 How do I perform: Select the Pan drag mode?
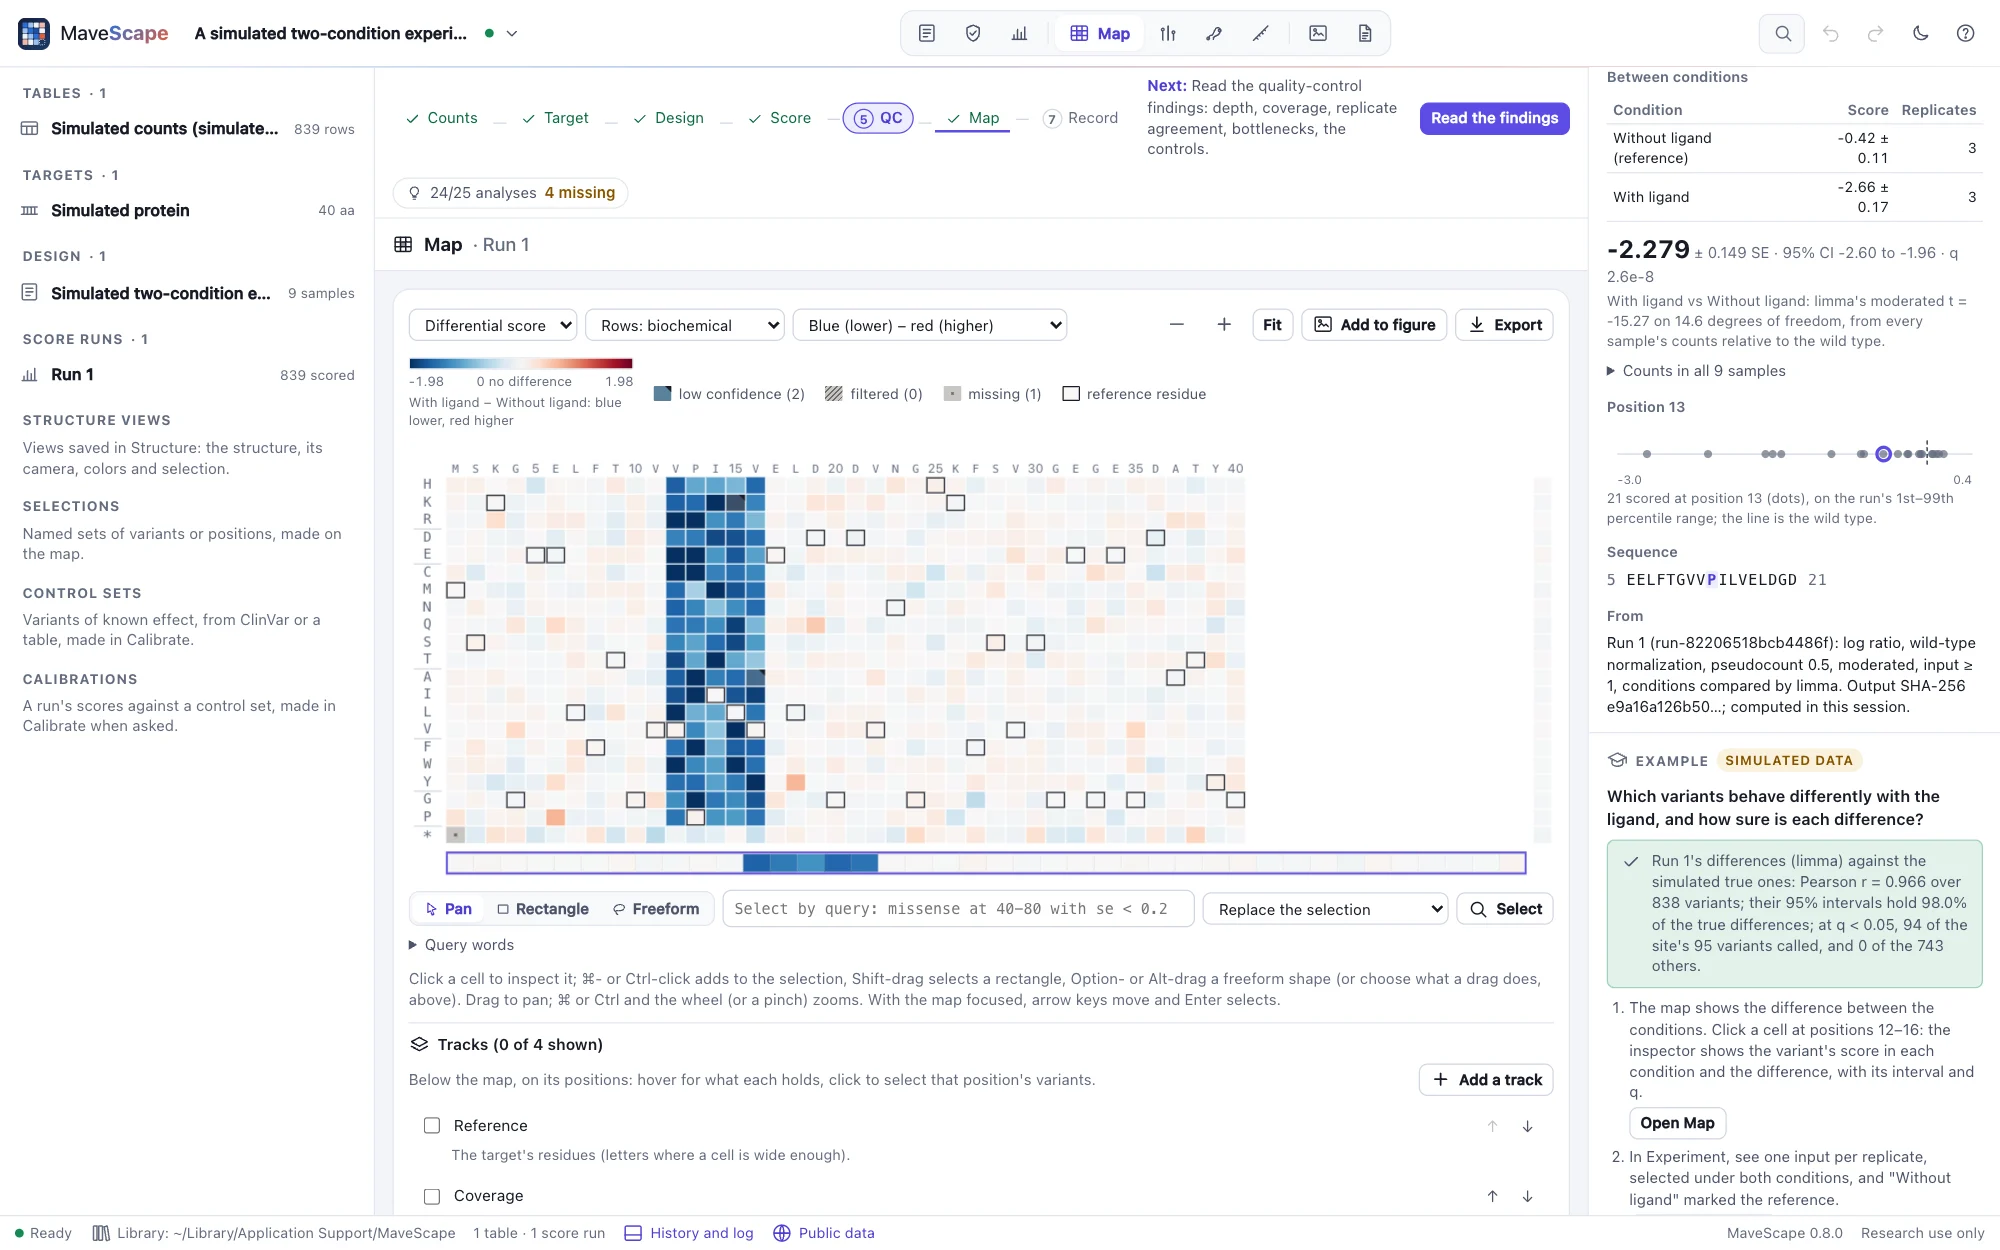[x=448, y=909]
